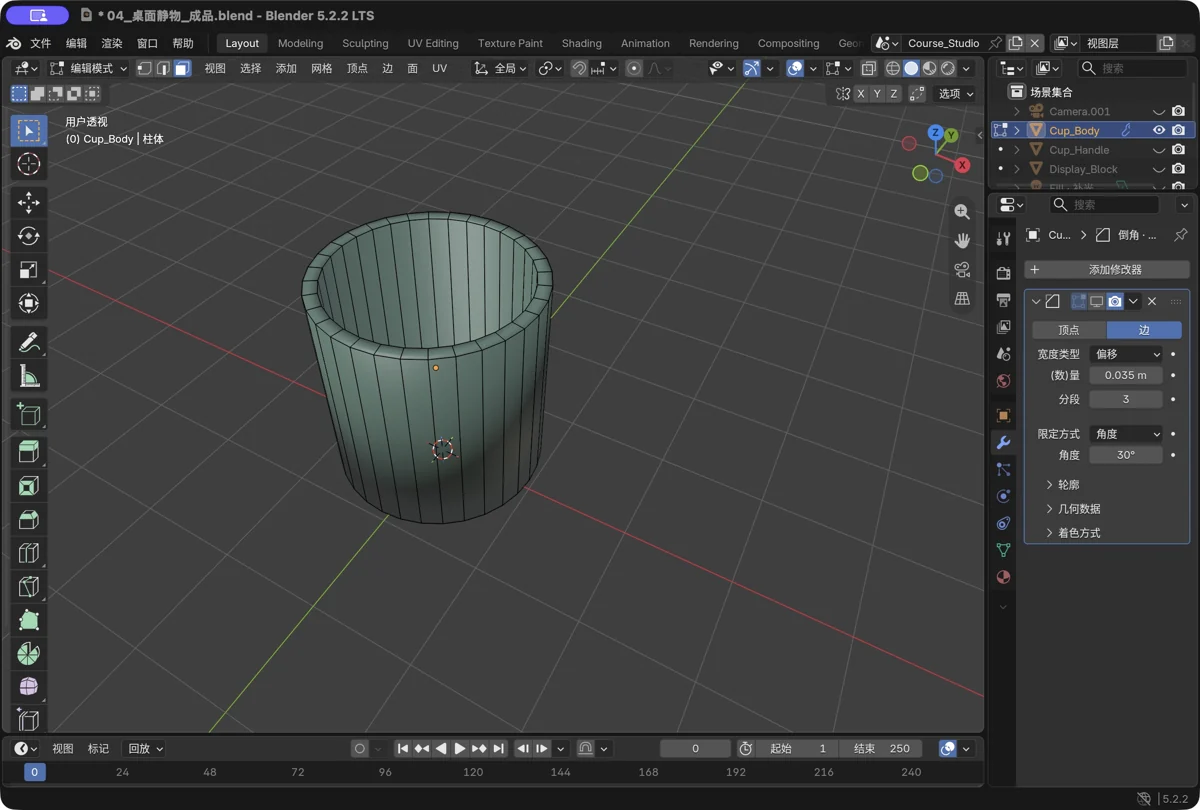Select the Annotate pencil tool
Viewport: 1200px width, 810px height.
tap(28, 342)
